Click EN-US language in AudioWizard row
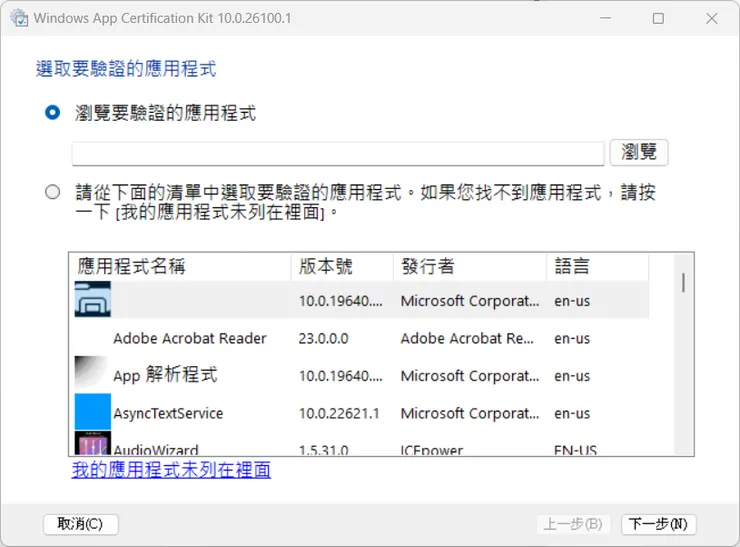 tap(575, 450)
